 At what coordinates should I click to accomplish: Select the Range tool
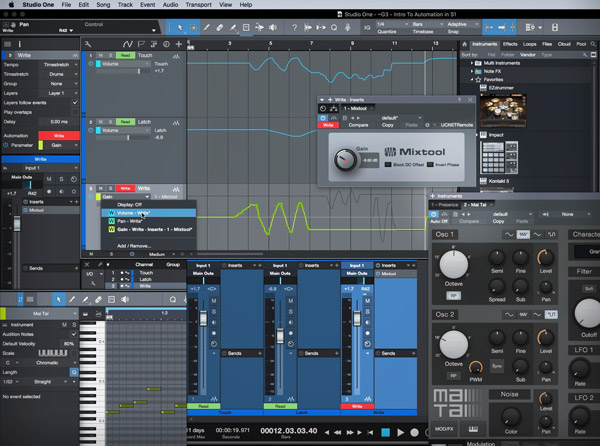[193, 28]
